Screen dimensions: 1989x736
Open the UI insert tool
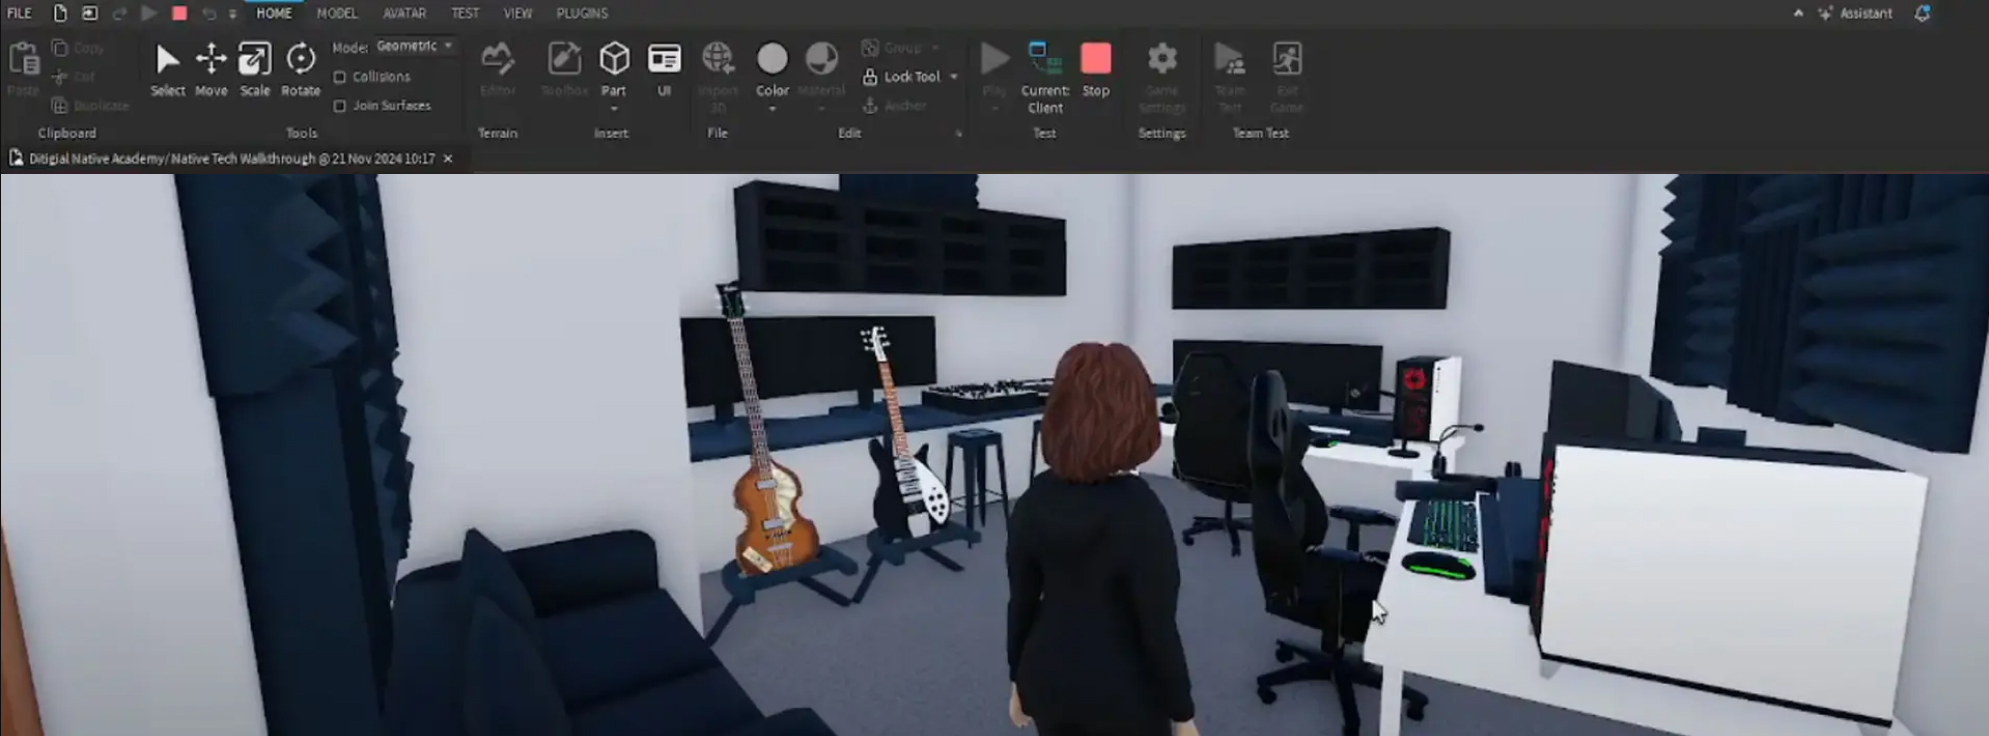coord(664,68)
